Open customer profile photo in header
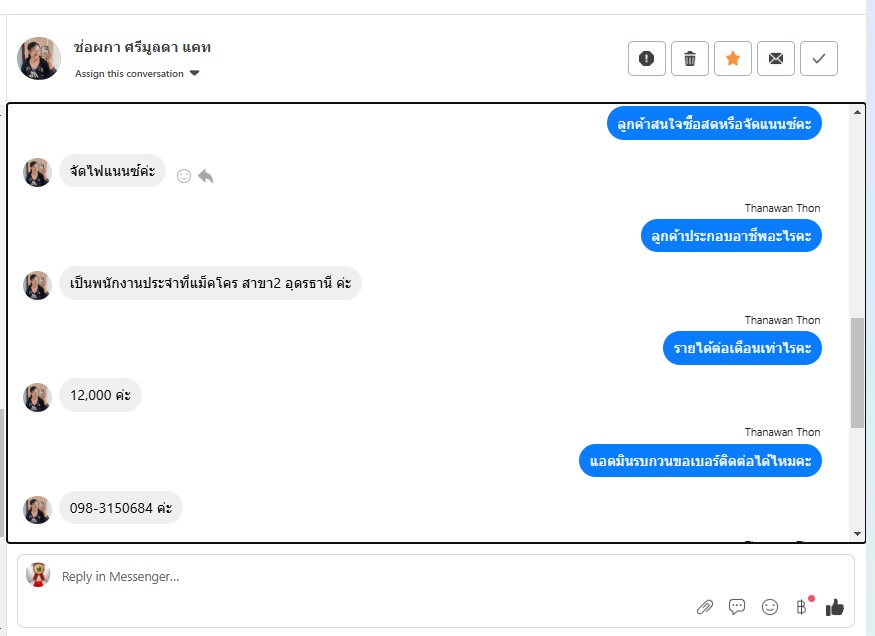875x636 pixels. pyautogui.click(x=39, y=59)
